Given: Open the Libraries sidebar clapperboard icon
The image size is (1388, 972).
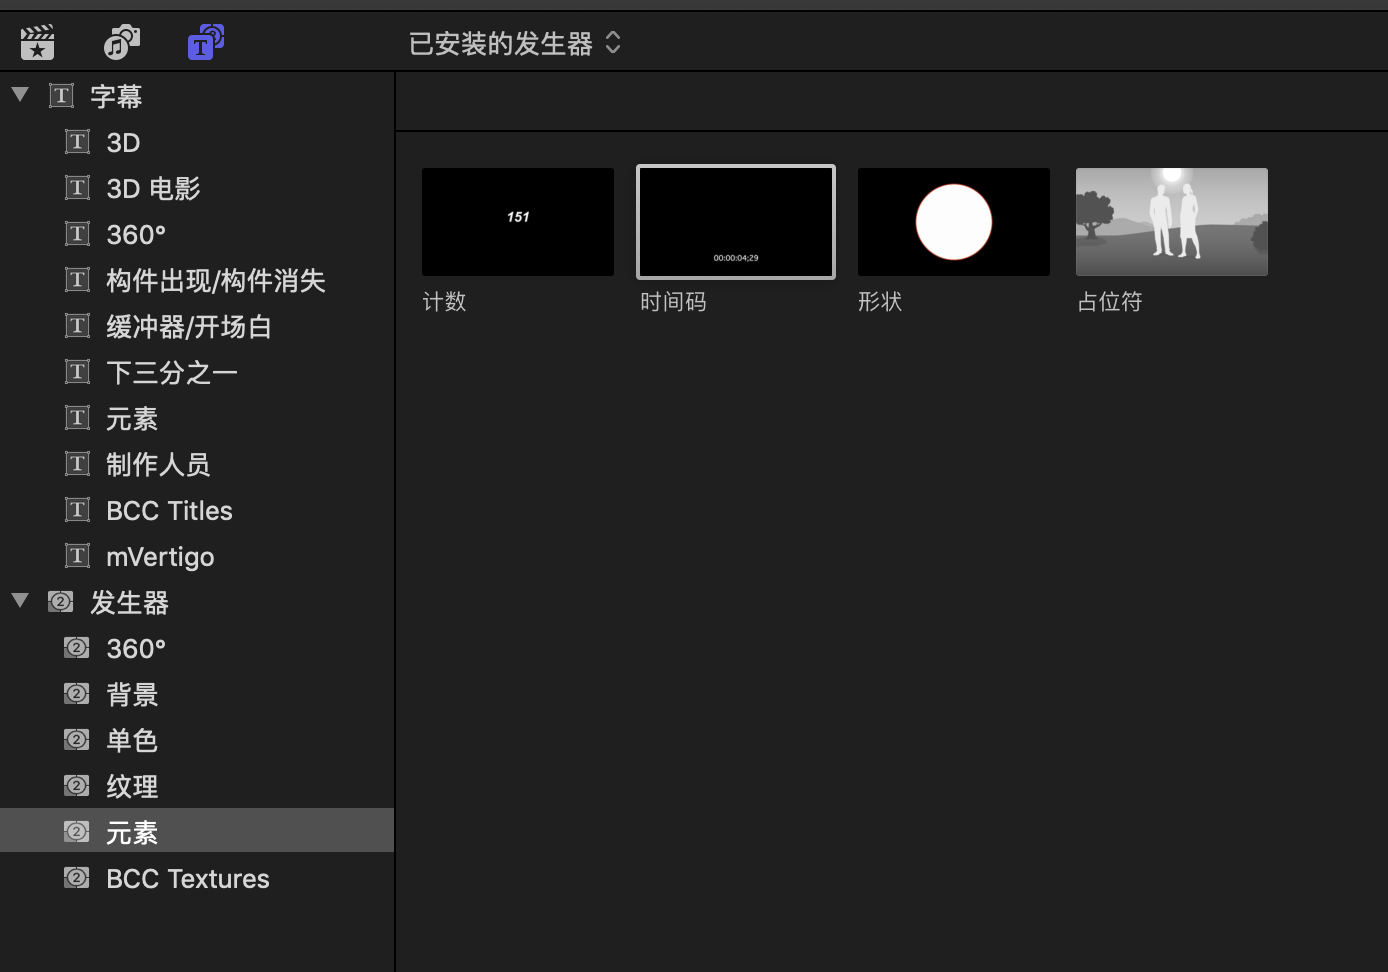Looking at the screenshot, I should 37,43.
